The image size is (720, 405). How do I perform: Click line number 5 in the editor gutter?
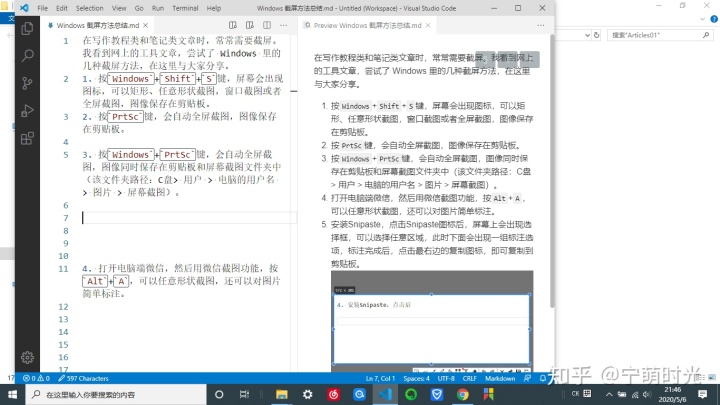[x=66, y=155]
